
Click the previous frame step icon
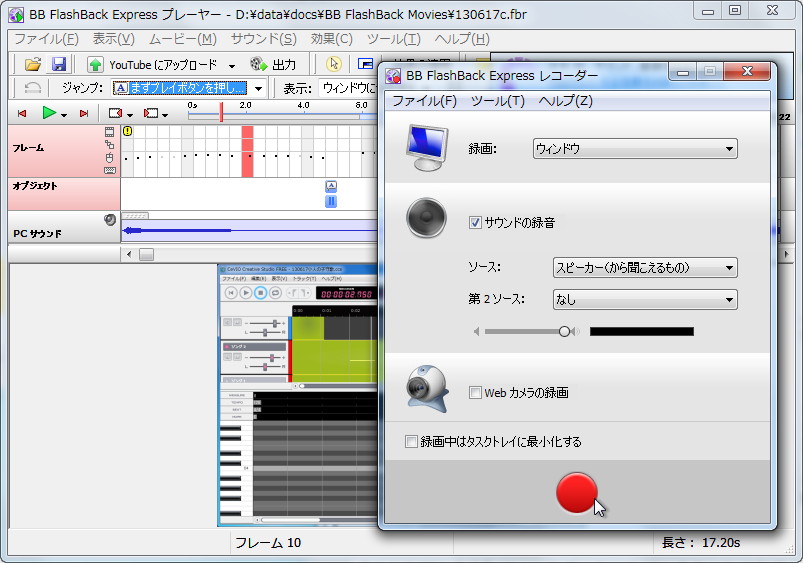tap(115, 113)
